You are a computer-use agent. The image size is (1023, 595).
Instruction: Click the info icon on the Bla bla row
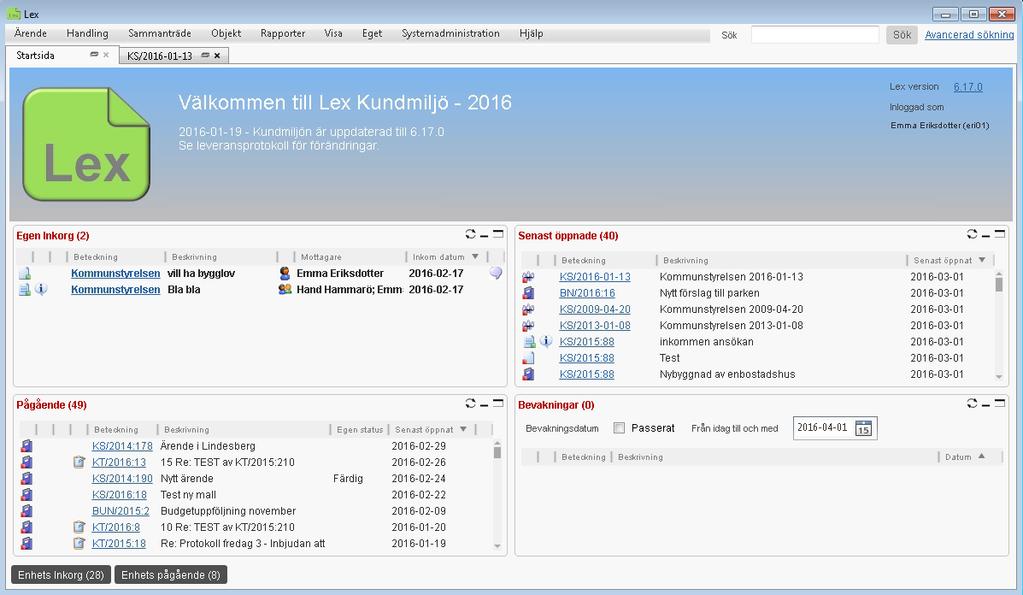click(41, 289)
